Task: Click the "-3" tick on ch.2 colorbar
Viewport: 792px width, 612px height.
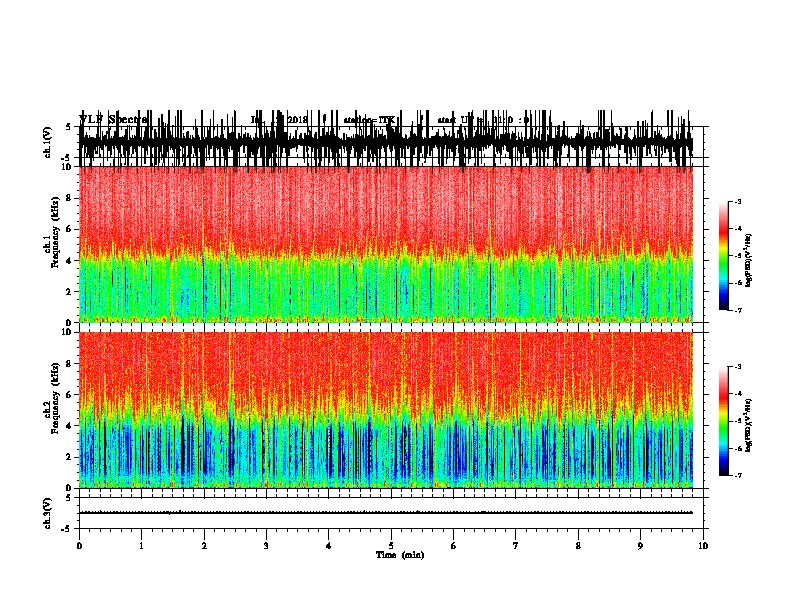Action: pos(737,367)
